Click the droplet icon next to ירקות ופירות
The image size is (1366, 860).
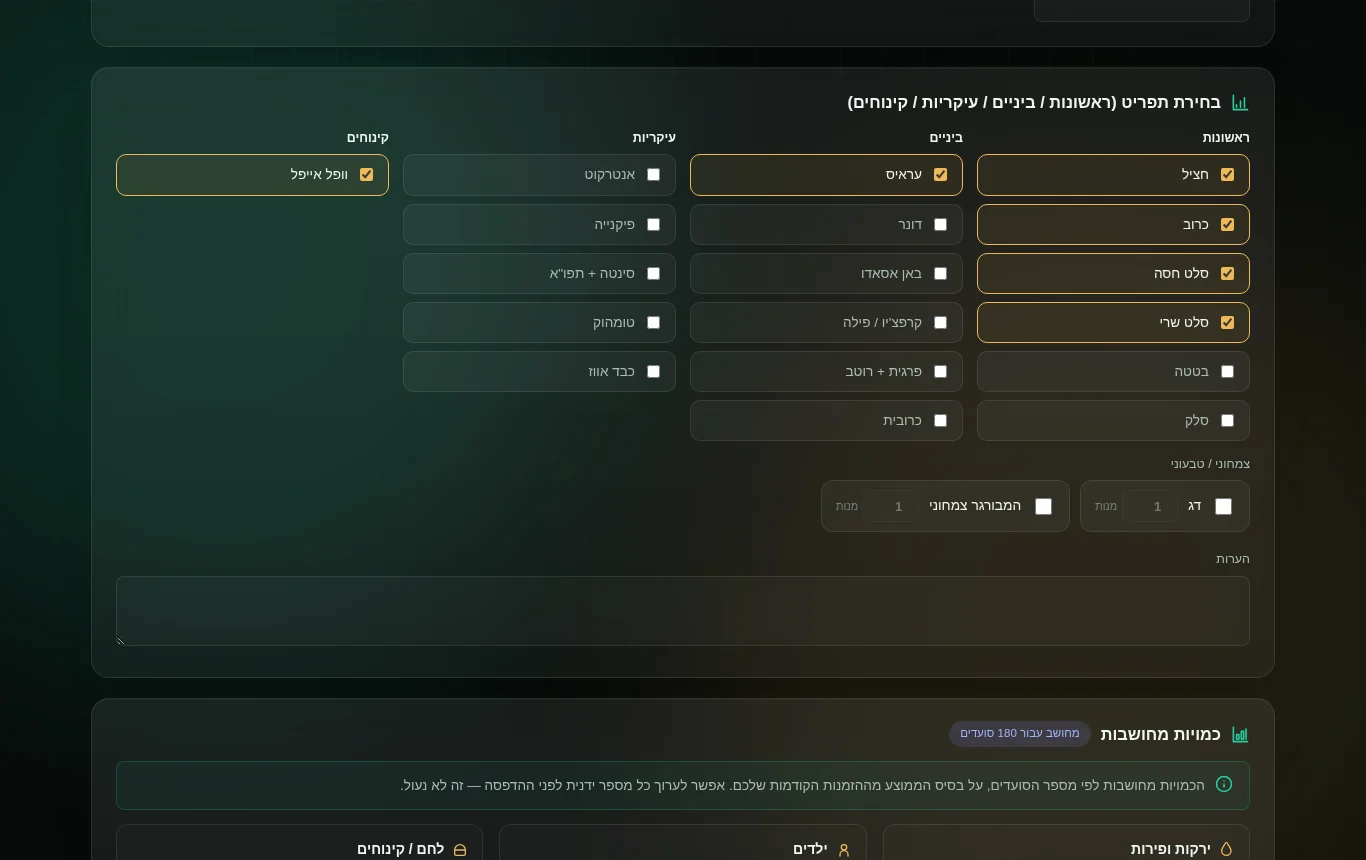click(x=1227, y=849)
